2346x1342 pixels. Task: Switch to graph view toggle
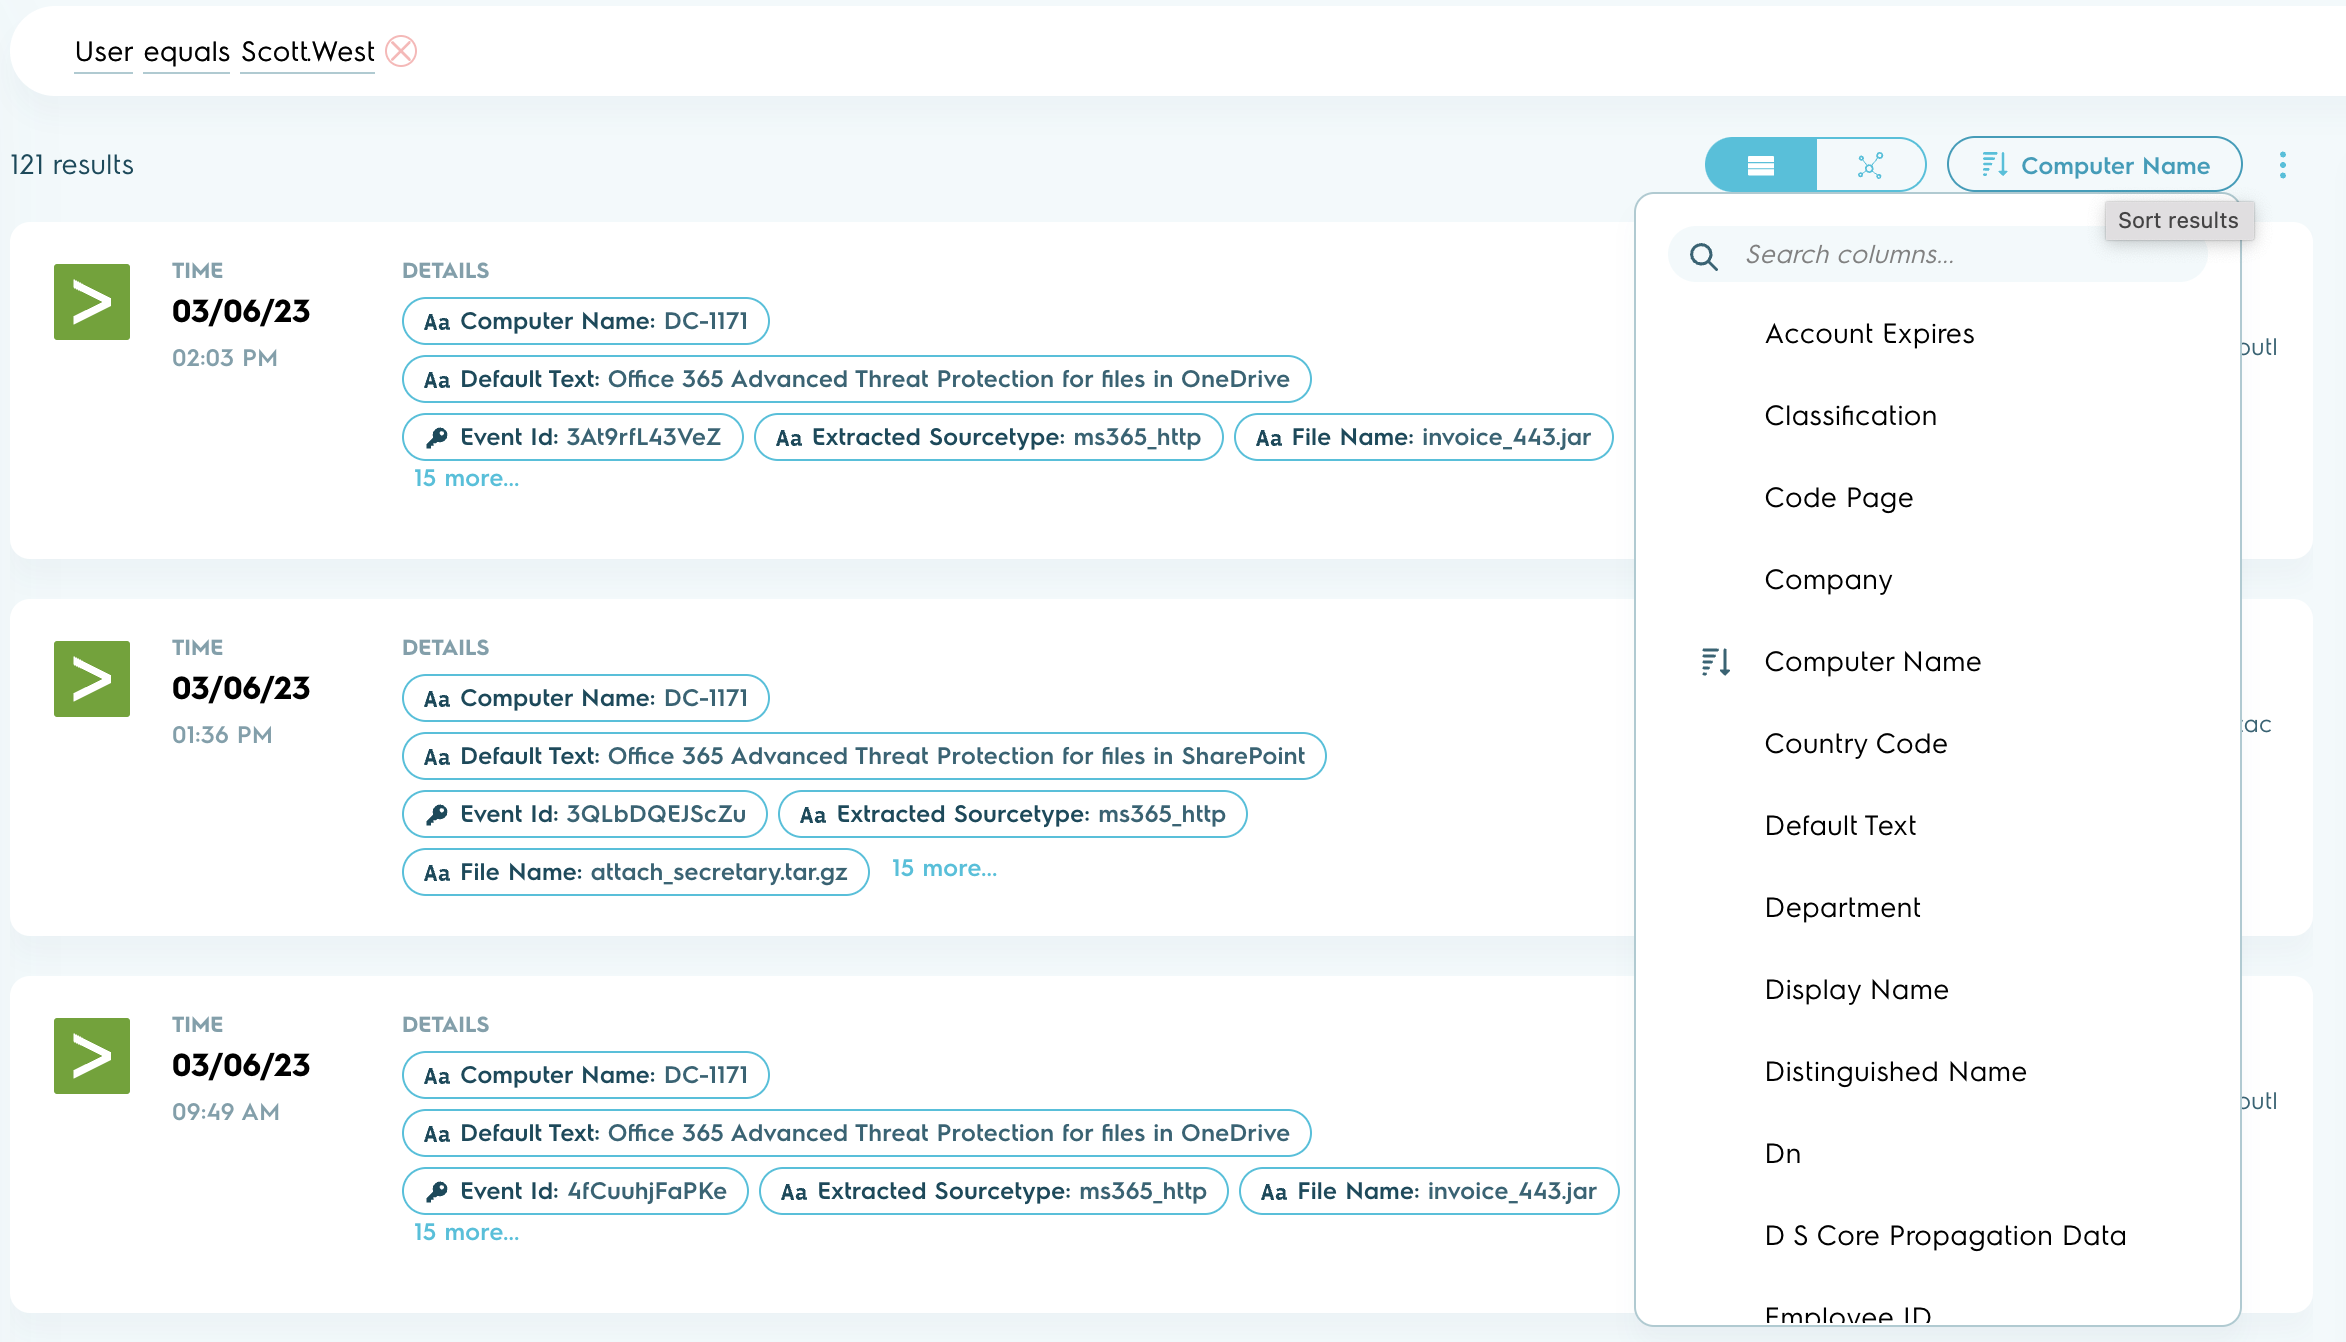1870,165
